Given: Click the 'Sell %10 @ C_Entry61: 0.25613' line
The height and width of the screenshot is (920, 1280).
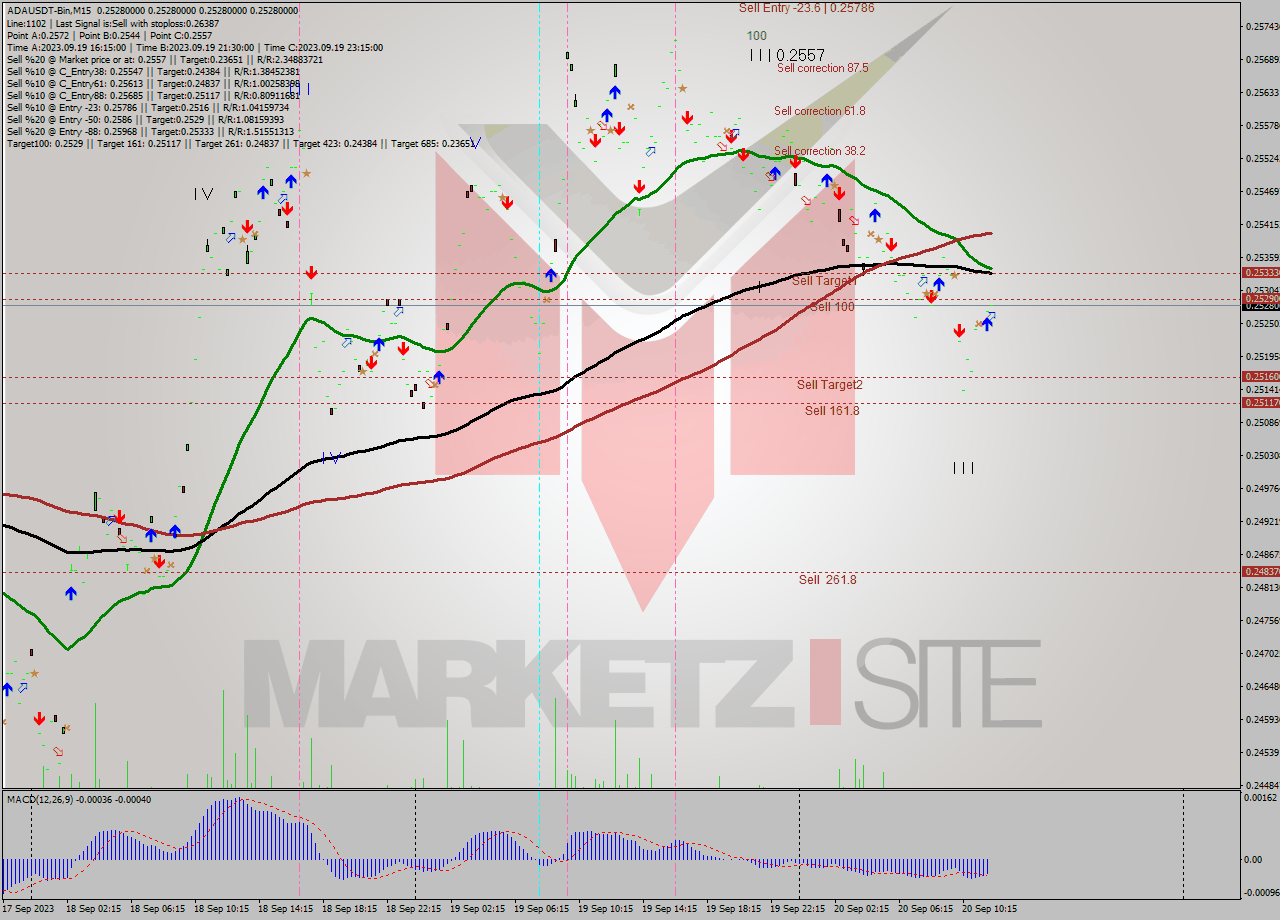Looking at the screenshot, I should click(153, 83).
